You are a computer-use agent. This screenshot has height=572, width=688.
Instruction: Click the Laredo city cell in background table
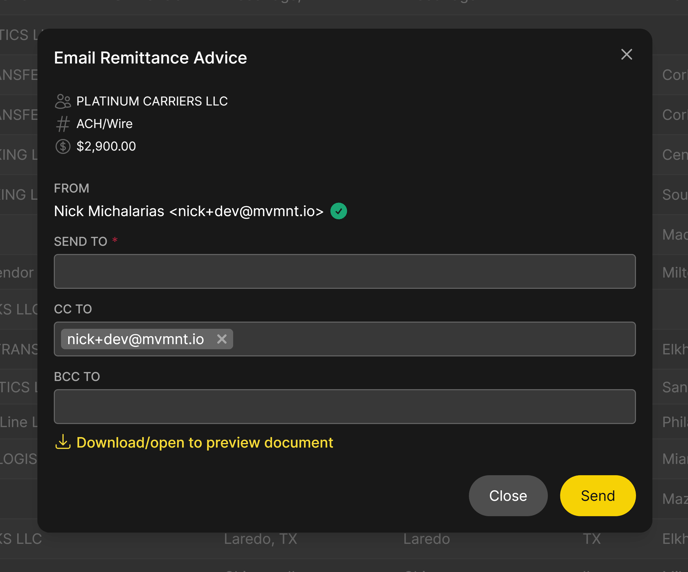pyautogui.click(x=426, y=539)
